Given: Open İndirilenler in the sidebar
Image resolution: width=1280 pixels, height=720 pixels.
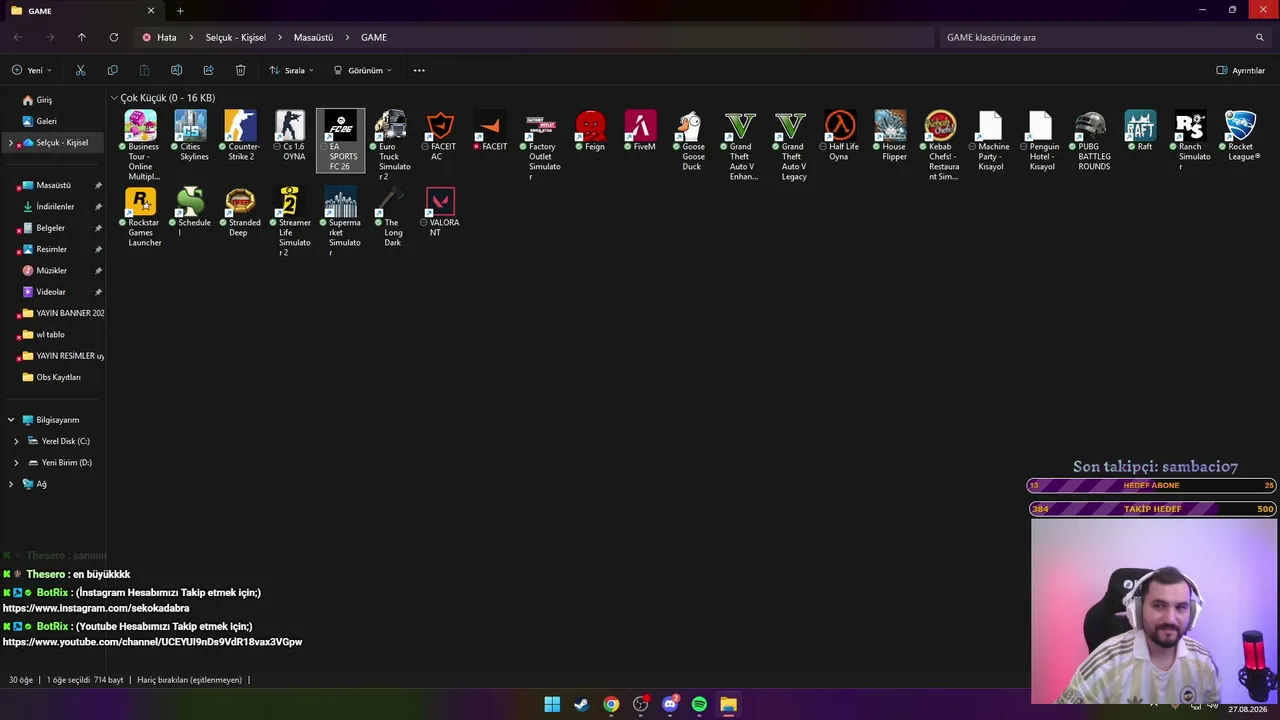Looking at the screenshot, I should coord(53,207).
